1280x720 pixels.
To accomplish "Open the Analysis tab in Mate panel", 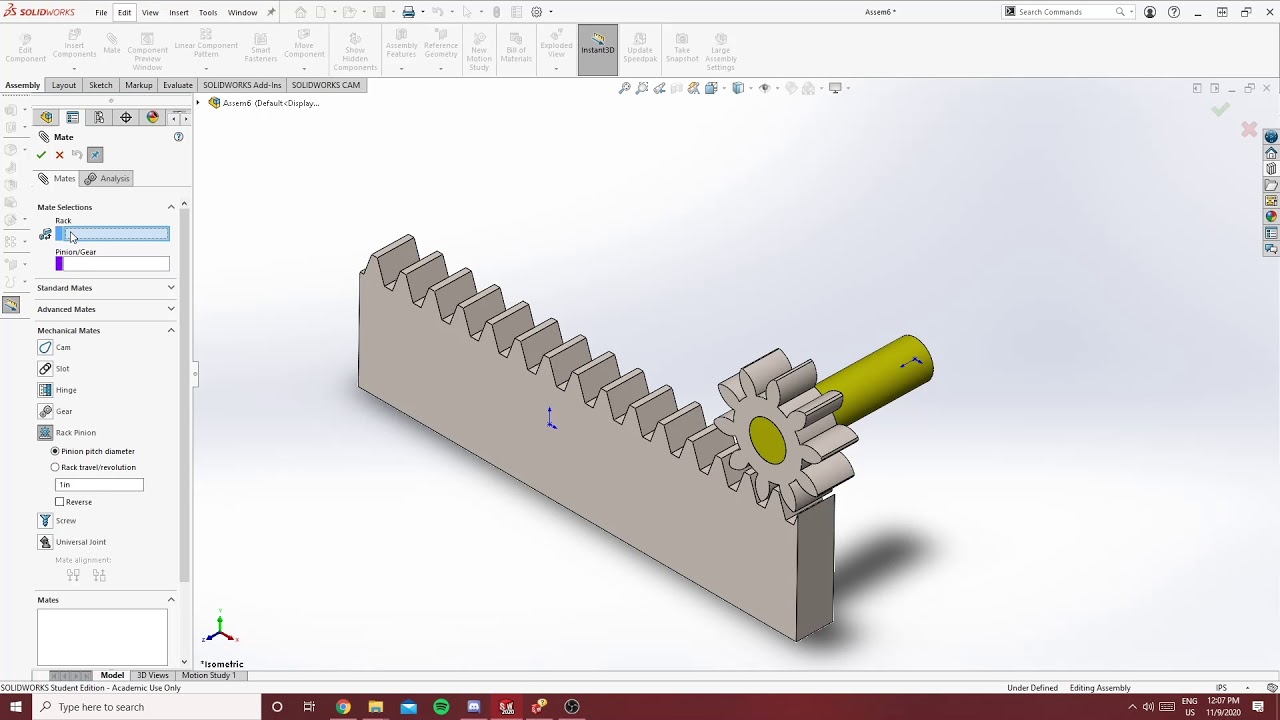I will tap(107, 178).
